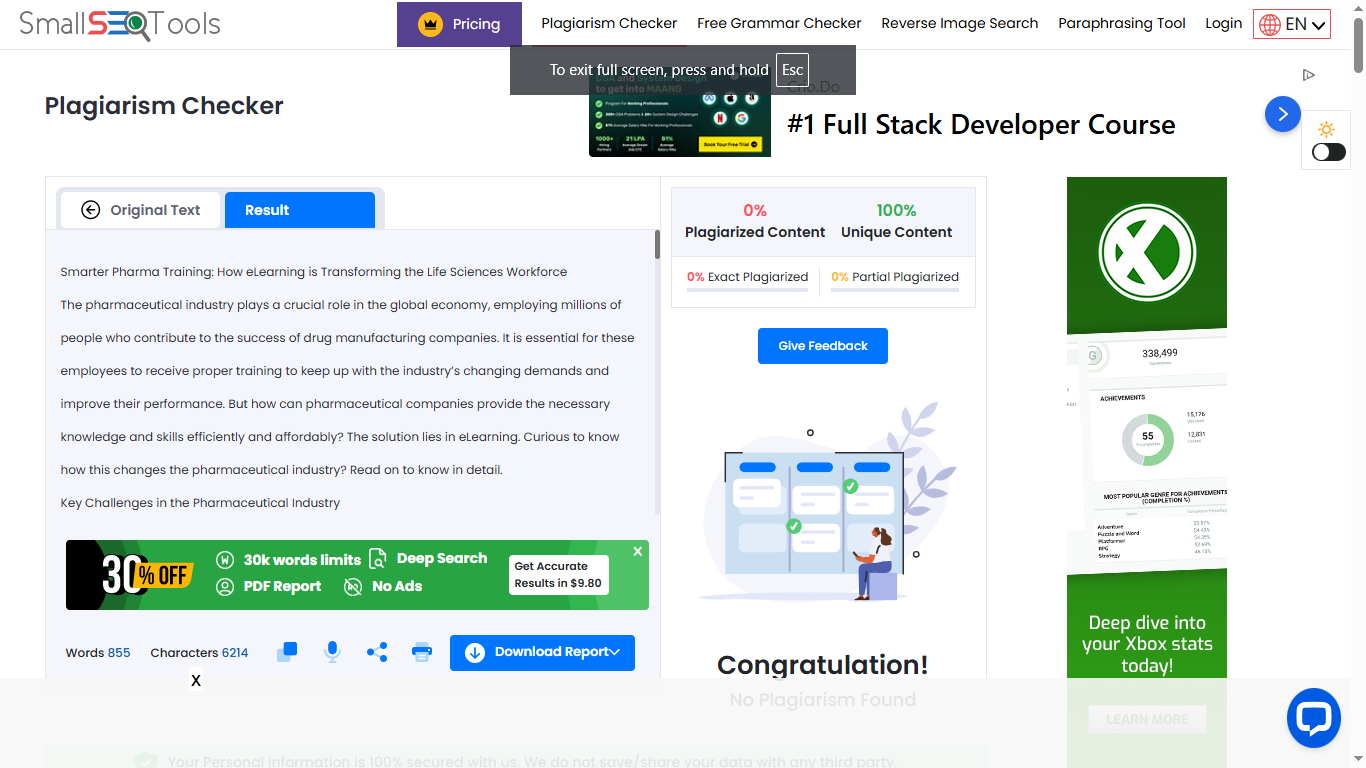Click the Login link
1366x768 pixels.
[1224, 23]
